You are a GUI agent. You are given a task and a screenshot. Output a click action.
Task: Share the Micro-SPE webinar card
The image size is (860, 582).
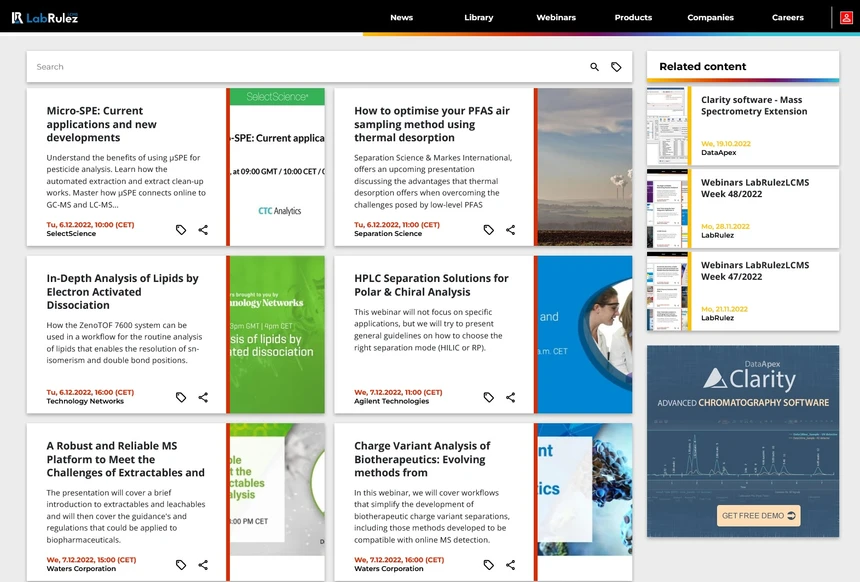coord(203,230)
